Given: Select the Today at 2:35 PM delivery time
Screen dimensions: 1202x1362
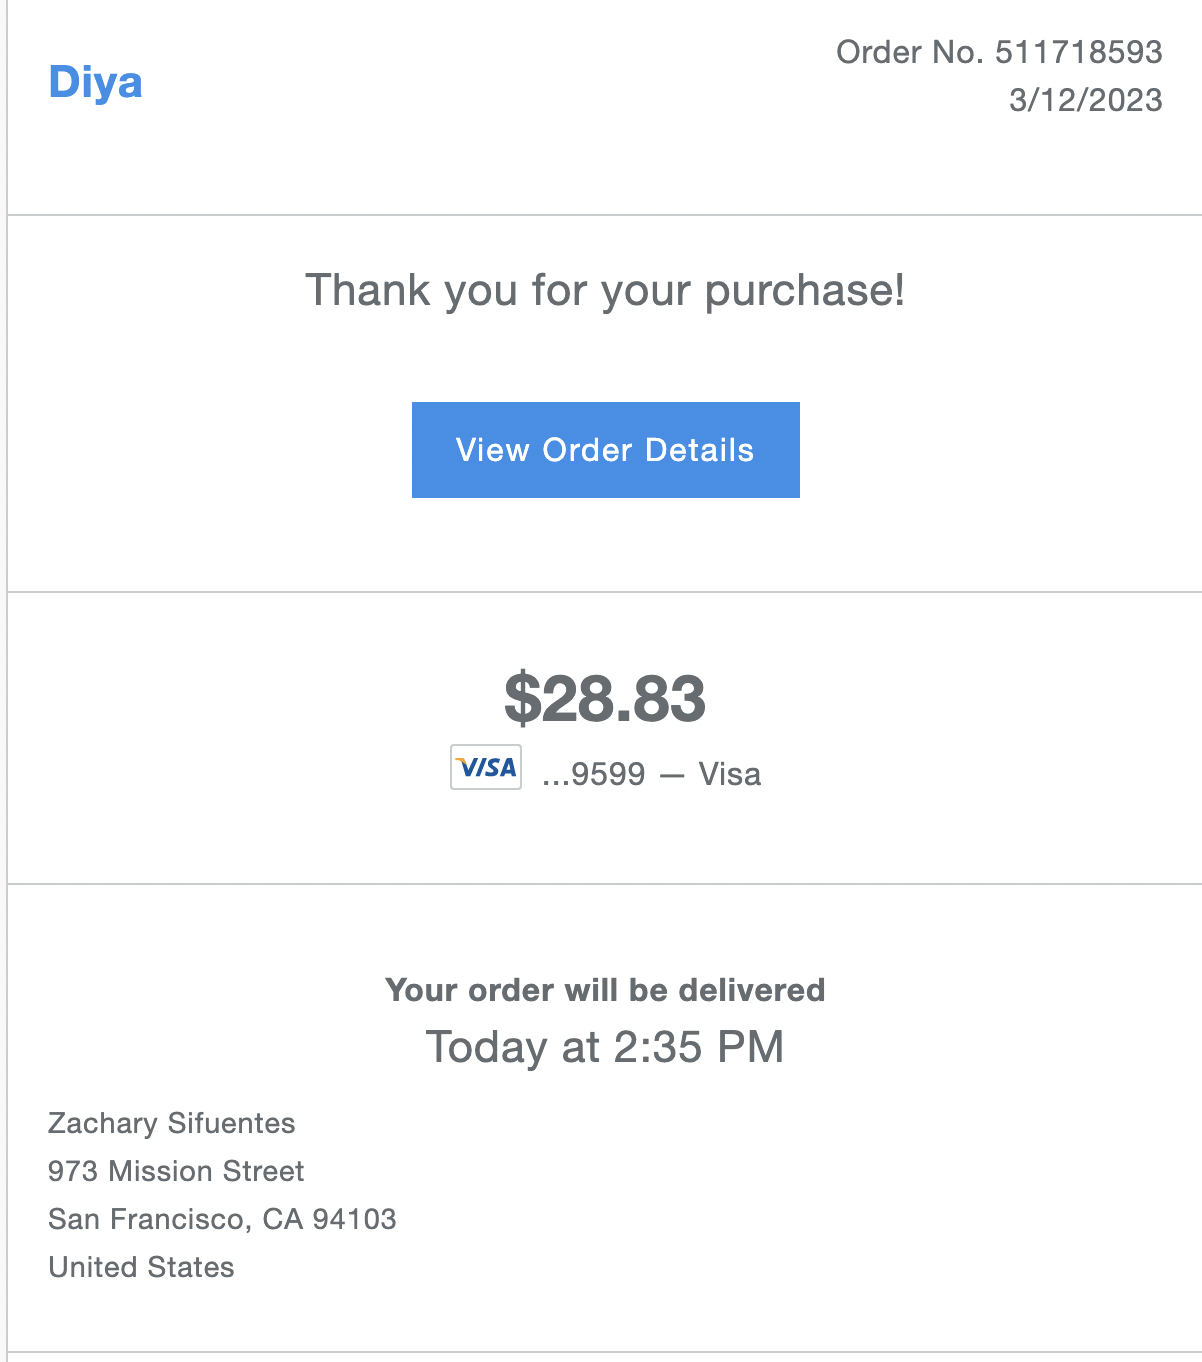Looking at the screenshot, I should click(605, 1047).
